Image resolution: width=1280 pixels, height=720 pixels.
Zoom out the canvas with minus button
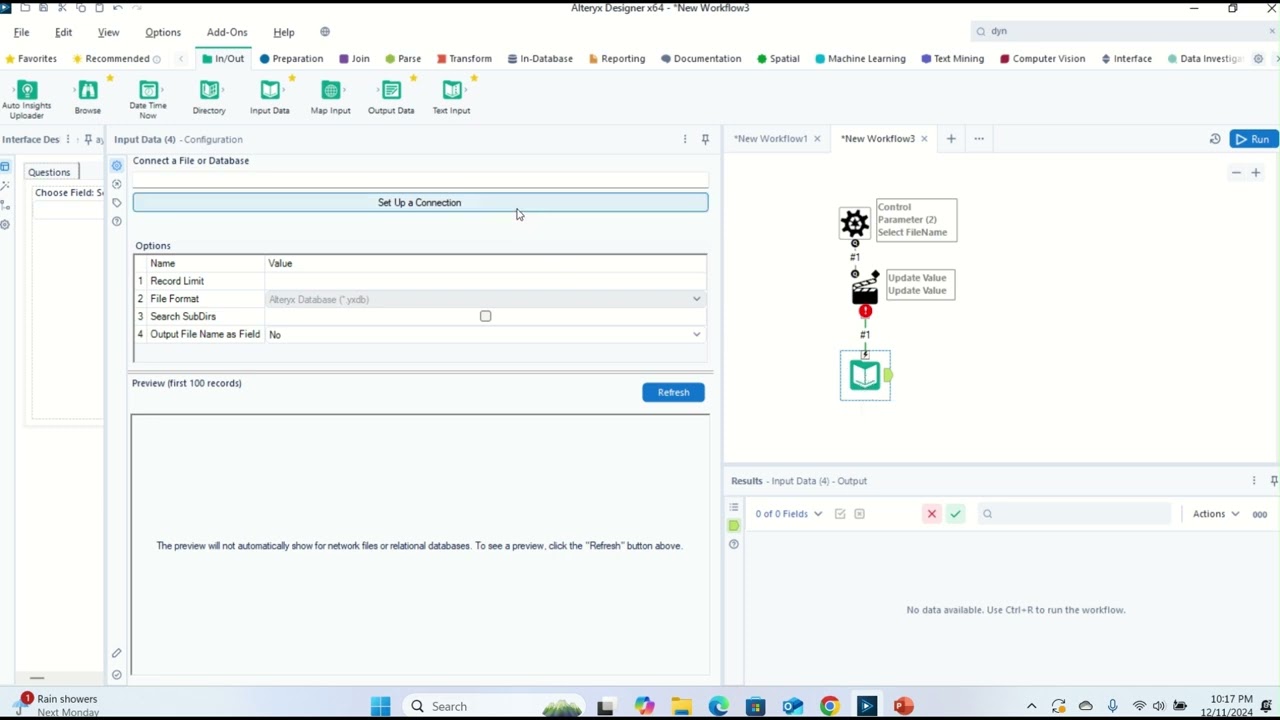1236,173
